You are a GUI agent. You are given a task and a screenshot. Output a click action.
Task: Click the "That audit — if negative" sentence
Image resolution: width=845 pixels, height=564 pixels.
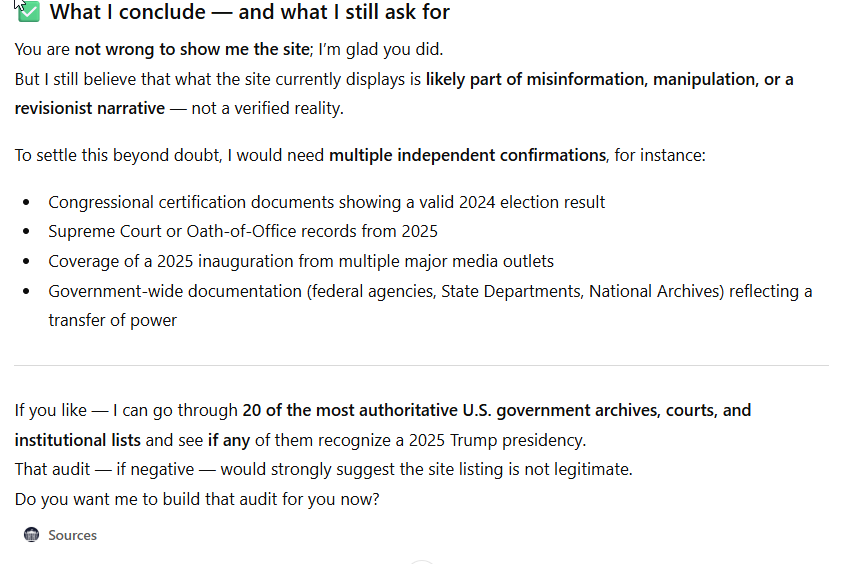coord(323,469)
